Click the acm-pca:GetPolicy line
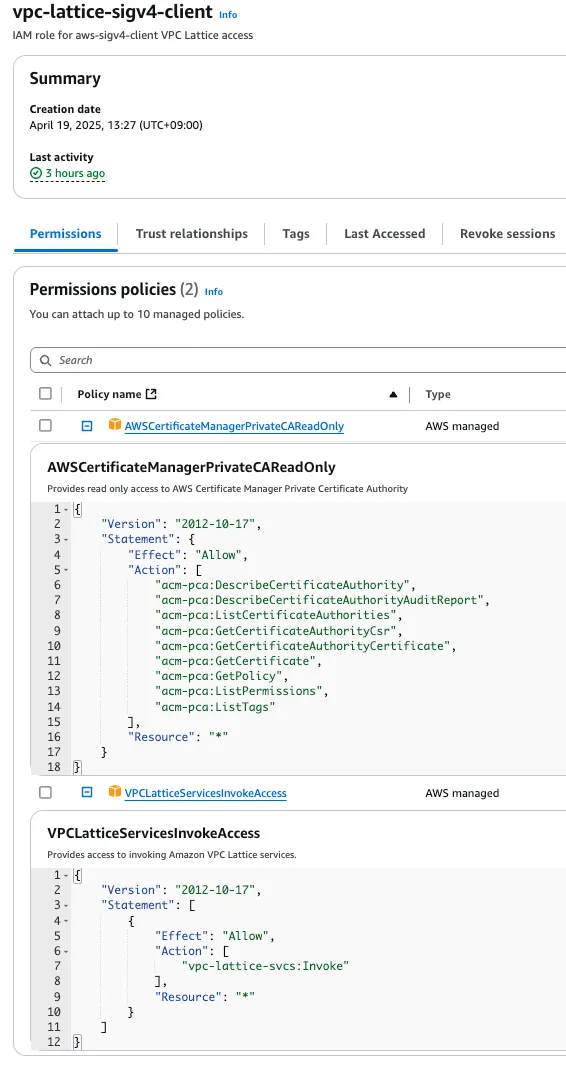The height and width of the screenshot is (1067, 566). pyautogui.click(x=222, y=676)
